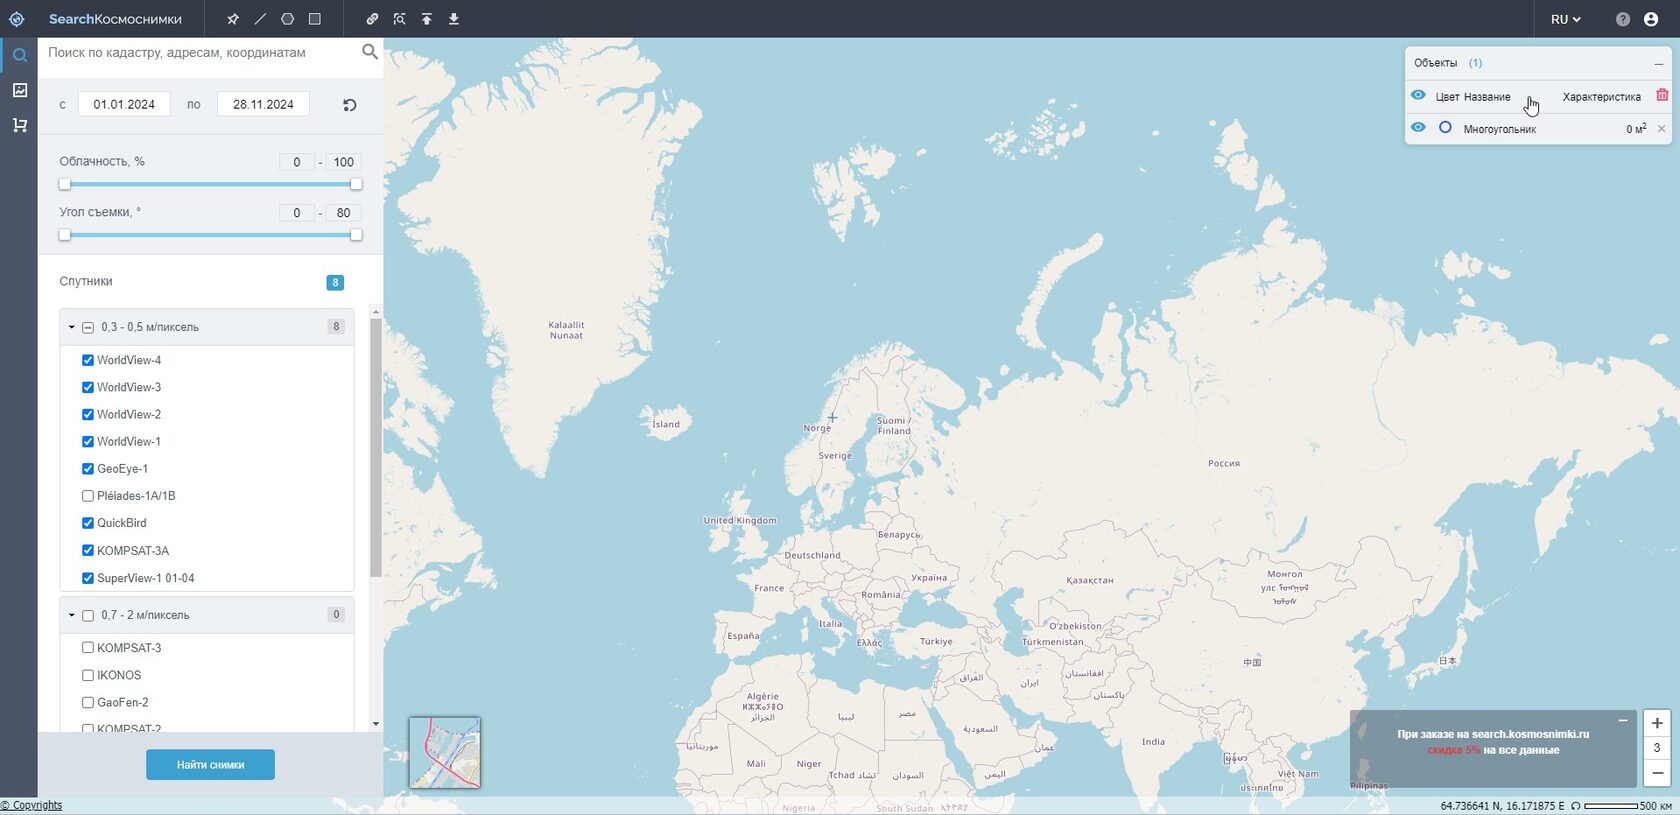Click the start date field 01.01.2024
The image size is (1680, 815).
coord(124,104)
